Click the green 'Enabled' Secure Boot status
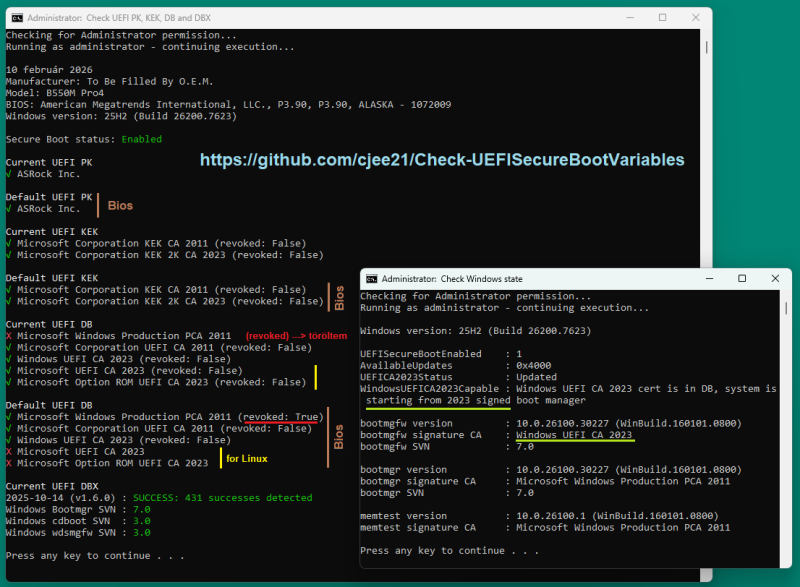800x587 pixels. [x=141, y=139]
